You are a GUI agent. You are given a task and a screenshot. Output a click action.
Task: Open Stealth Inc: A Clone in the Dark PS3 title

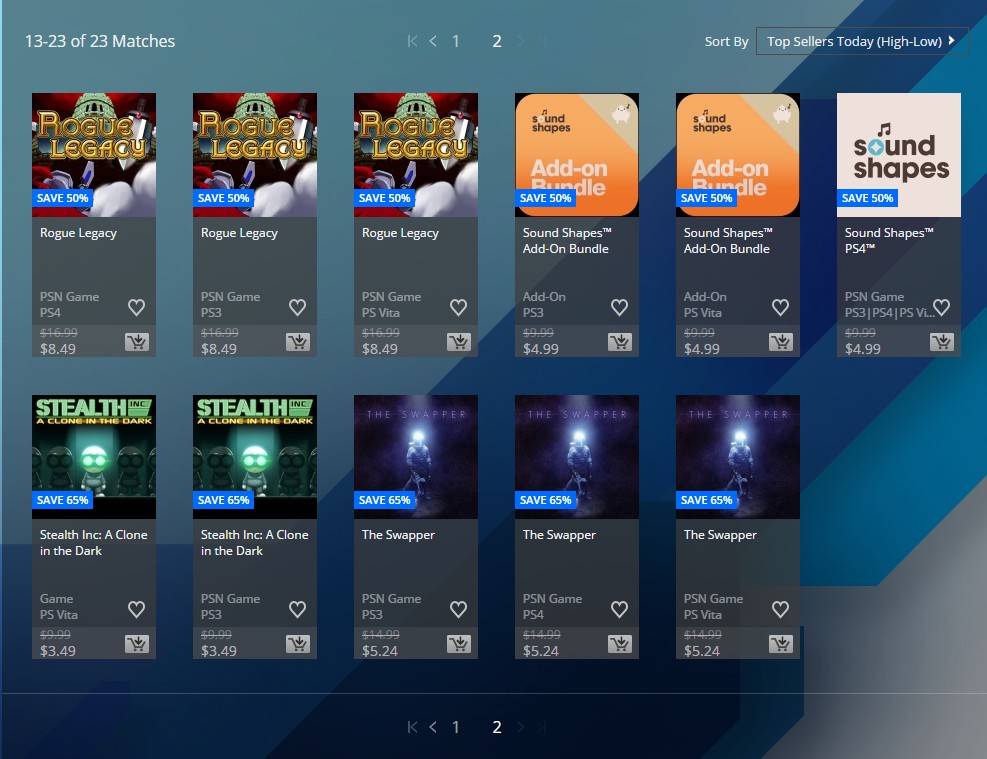(x=254, y=542)
